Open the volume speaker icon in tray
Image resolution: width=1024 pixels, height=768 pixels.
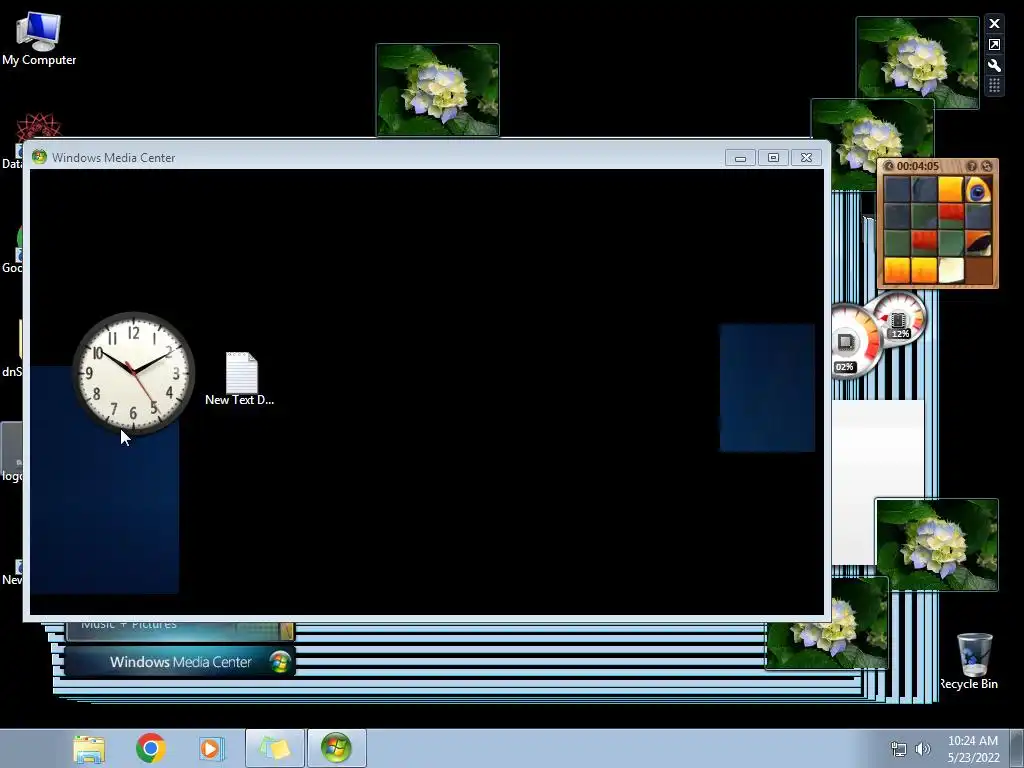[x=923, y=749]
